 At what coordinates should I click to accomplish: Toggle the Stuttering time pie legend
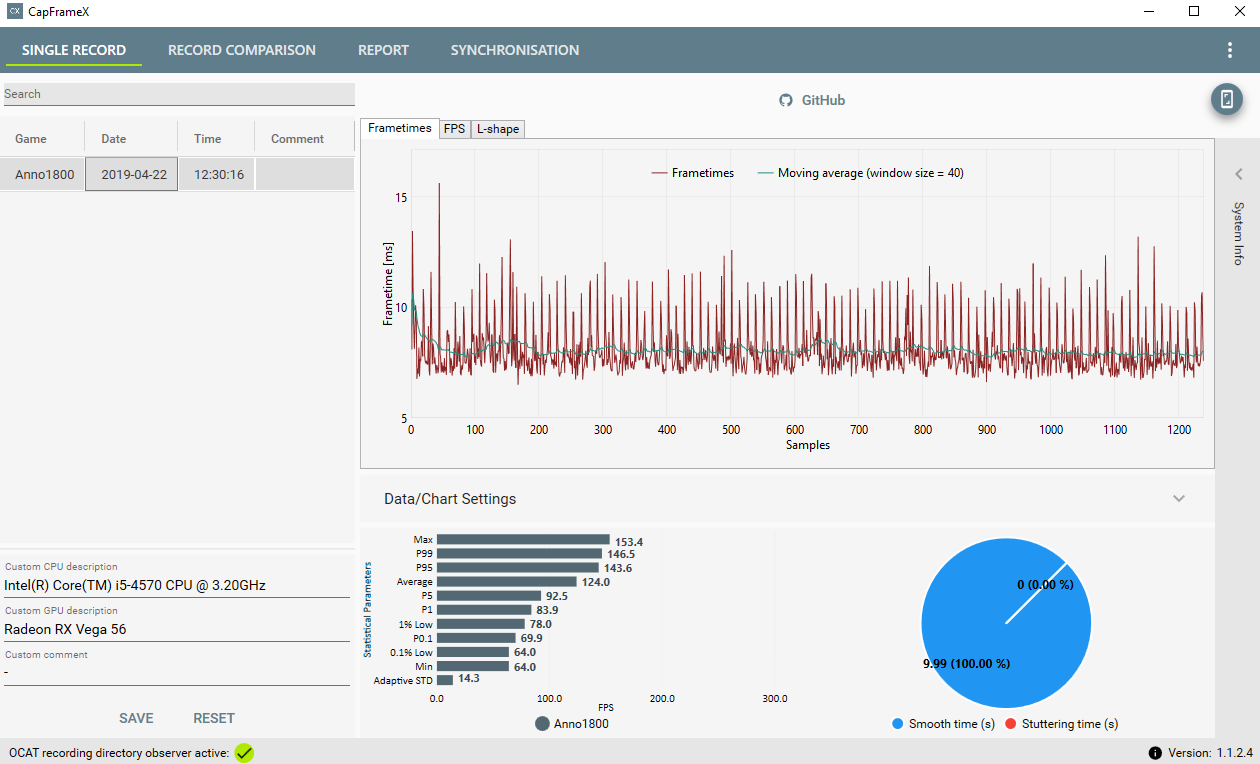1060,724
